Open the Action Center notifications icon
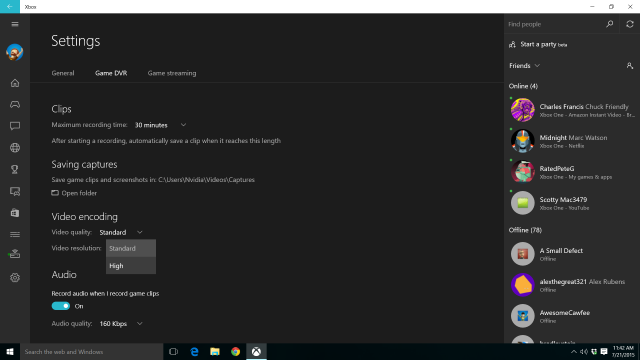The width and height of the screenshot is (640, 360). click(x=604, y=352)
